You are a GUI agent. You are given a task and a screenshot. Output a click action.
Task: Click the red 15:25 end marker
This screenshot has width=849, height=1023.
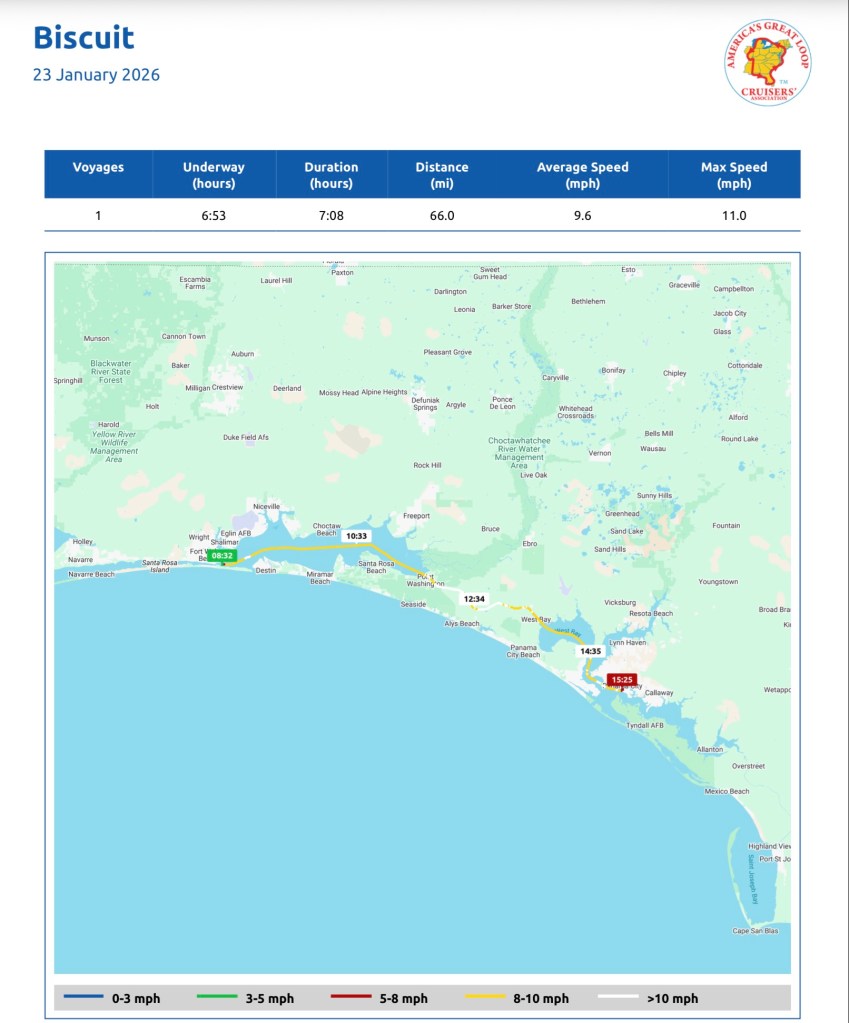pyautogui.click(x=622, y=680)
